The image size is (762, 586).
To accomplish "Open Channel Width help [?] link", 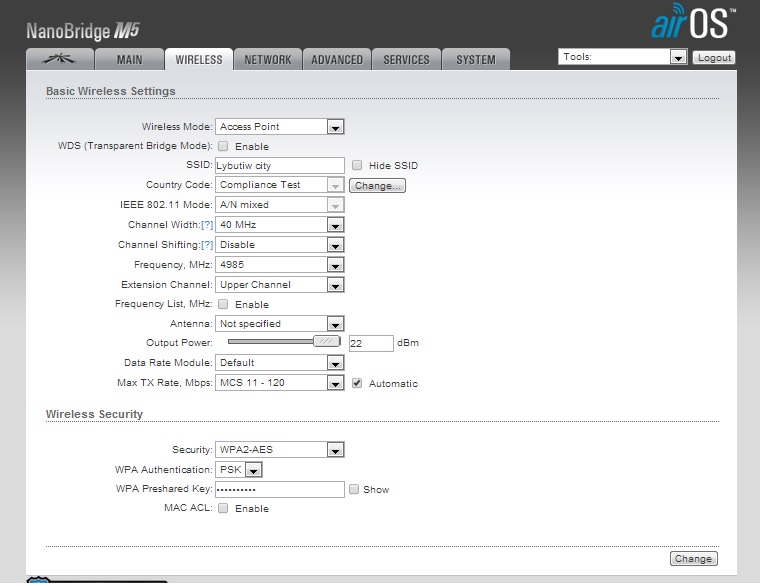I will pos(207,224).
